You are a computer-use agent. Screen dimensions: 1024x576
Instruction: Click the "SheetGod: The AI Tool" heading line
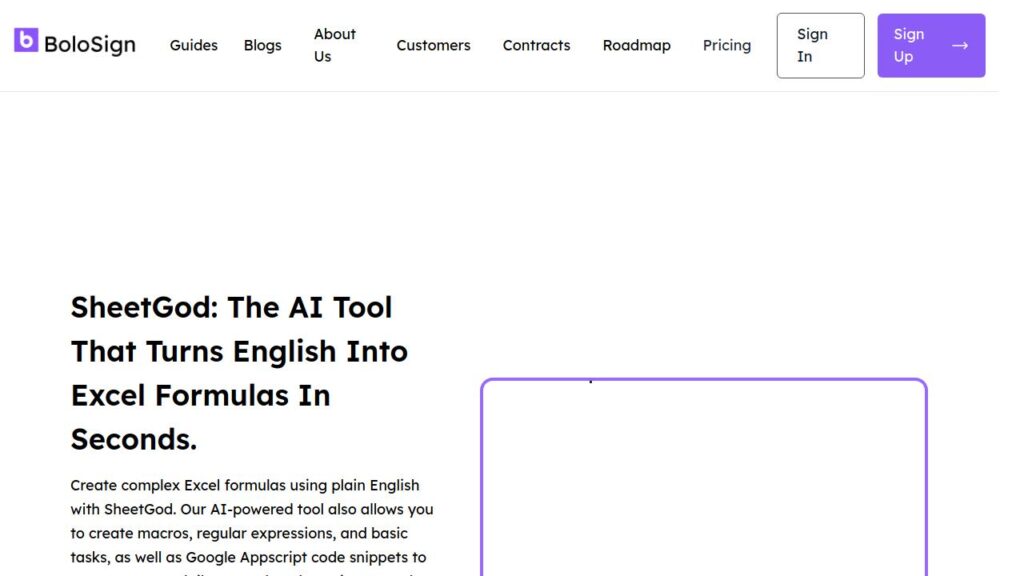coord(231,307)
